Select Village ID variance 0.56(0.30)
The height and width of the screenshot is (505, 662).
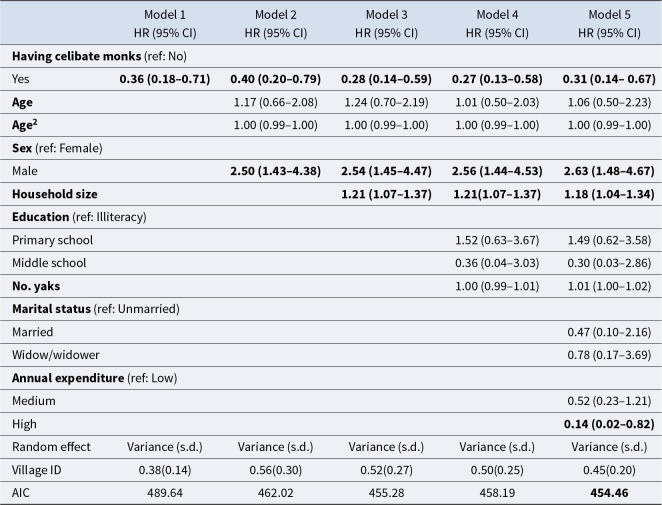276,470
